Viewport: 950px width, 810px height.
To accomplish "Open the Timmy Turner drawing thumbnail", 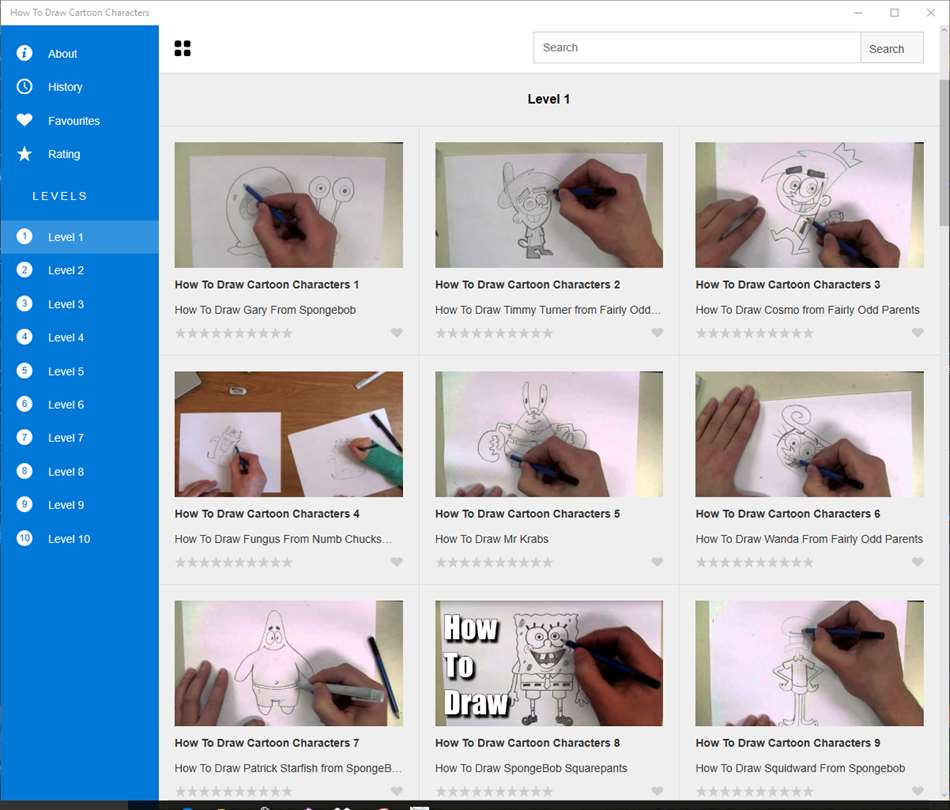I will tap(549, 205).
